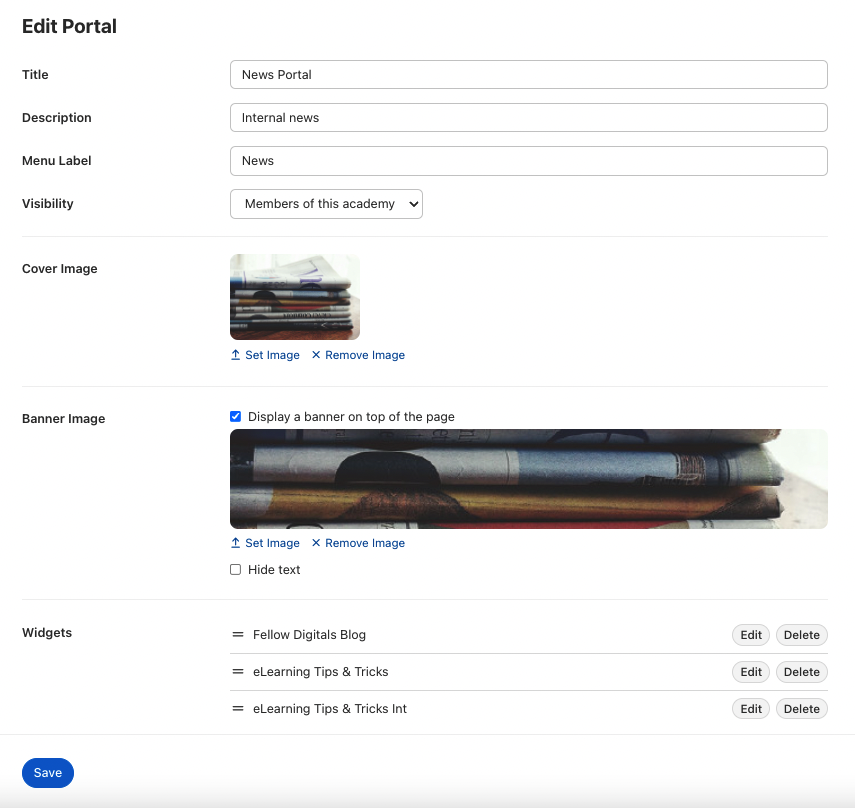Edit the Fellow Digitals Blog widget

pos(751,635)
